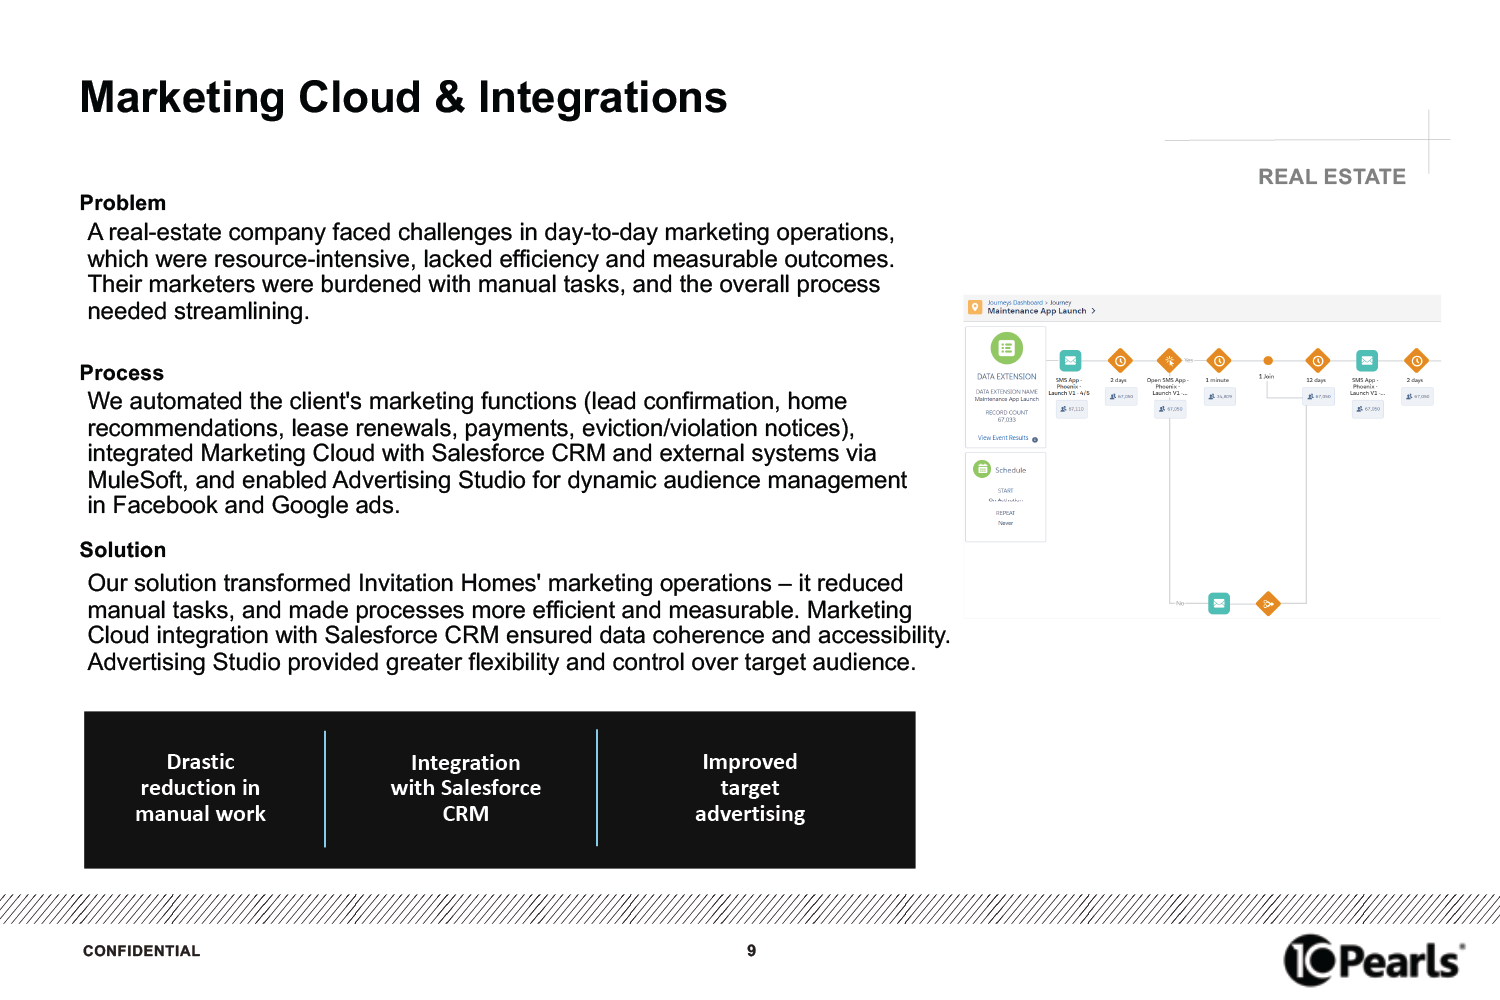Select the 12 days wait activity icon
This screenshot has height=1000, width=1500.
[1317, 360]
